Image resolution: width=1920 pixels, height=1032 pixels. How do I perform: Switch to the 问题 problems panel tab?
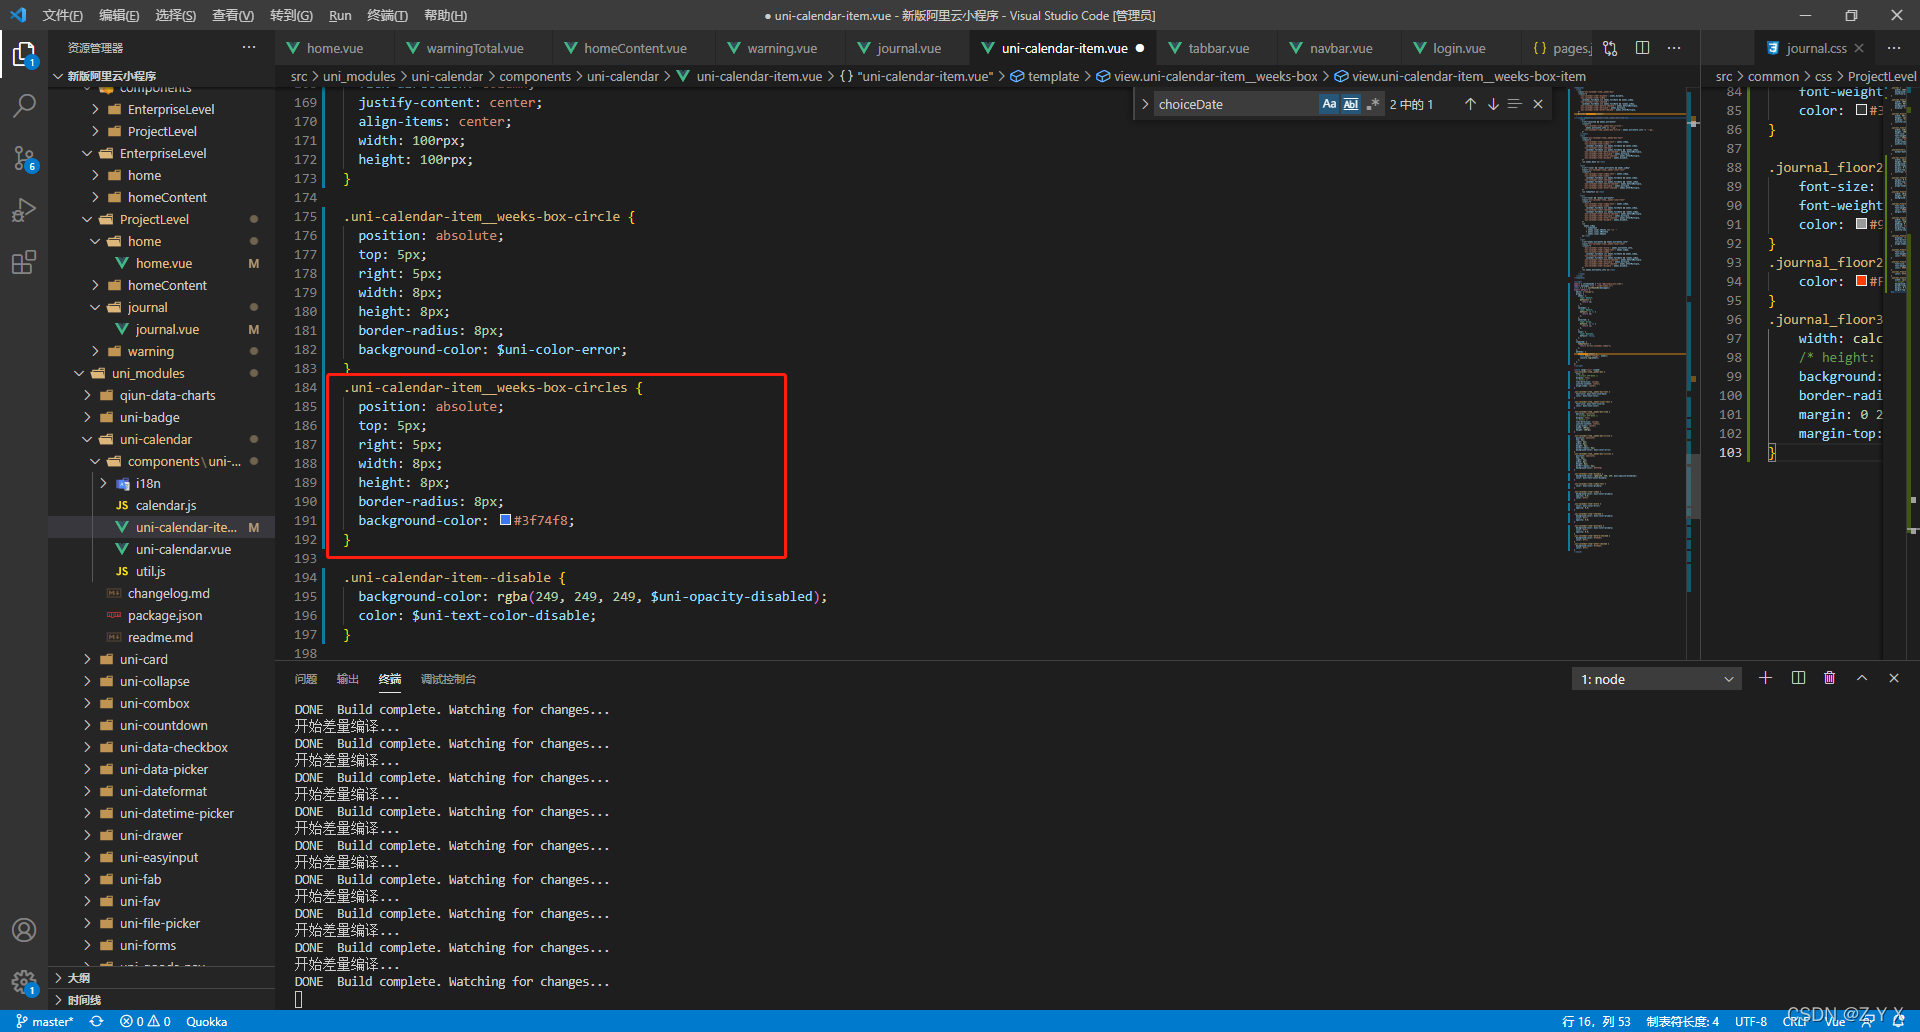(x=306, y=679)
